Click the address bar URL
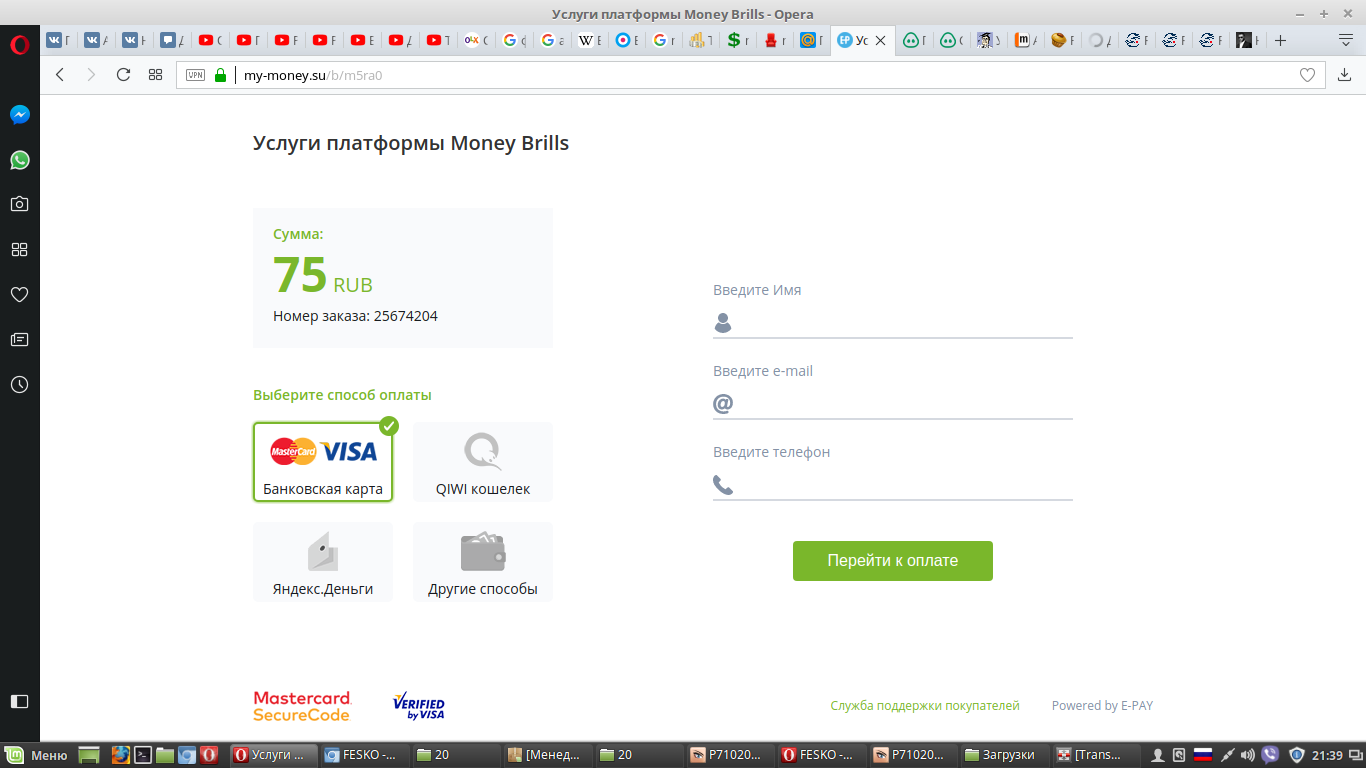Viewport: 1366px width, 768px height. (313, 75)
